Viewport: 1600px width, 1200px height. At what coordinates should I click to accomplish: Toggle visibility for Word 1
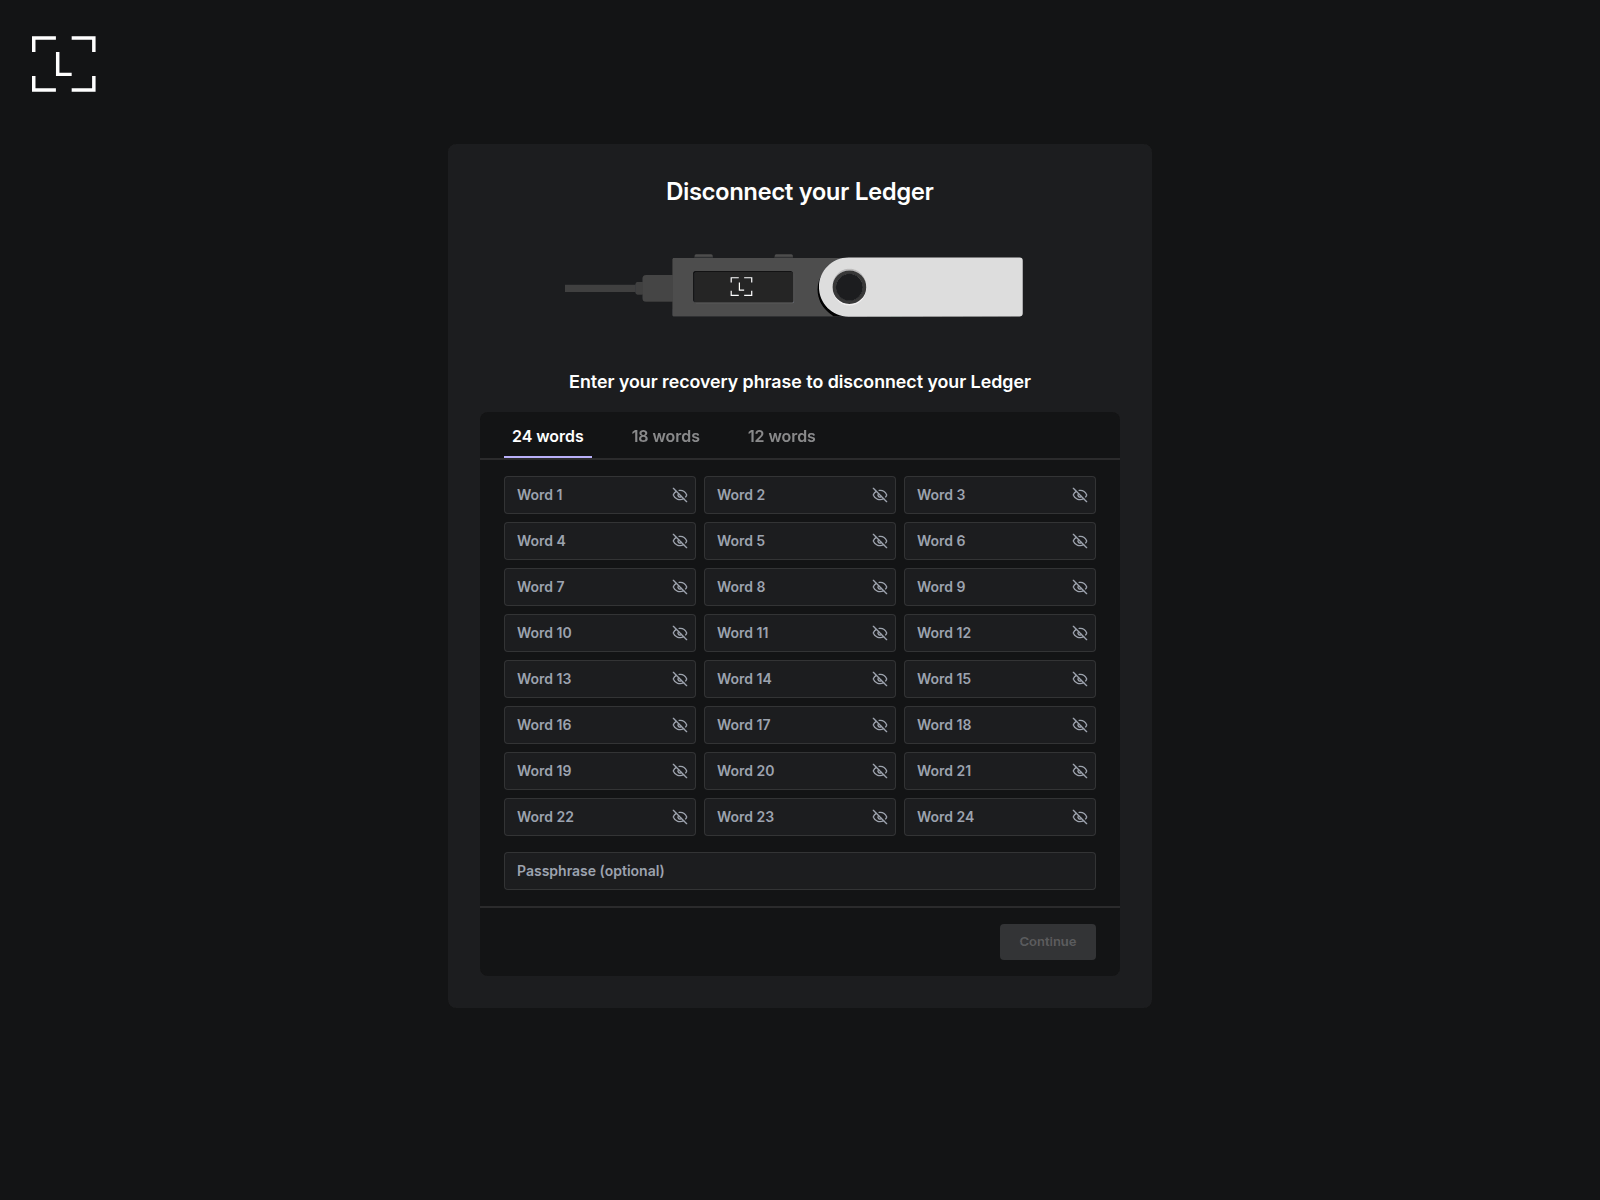click(x=679, y=494)
